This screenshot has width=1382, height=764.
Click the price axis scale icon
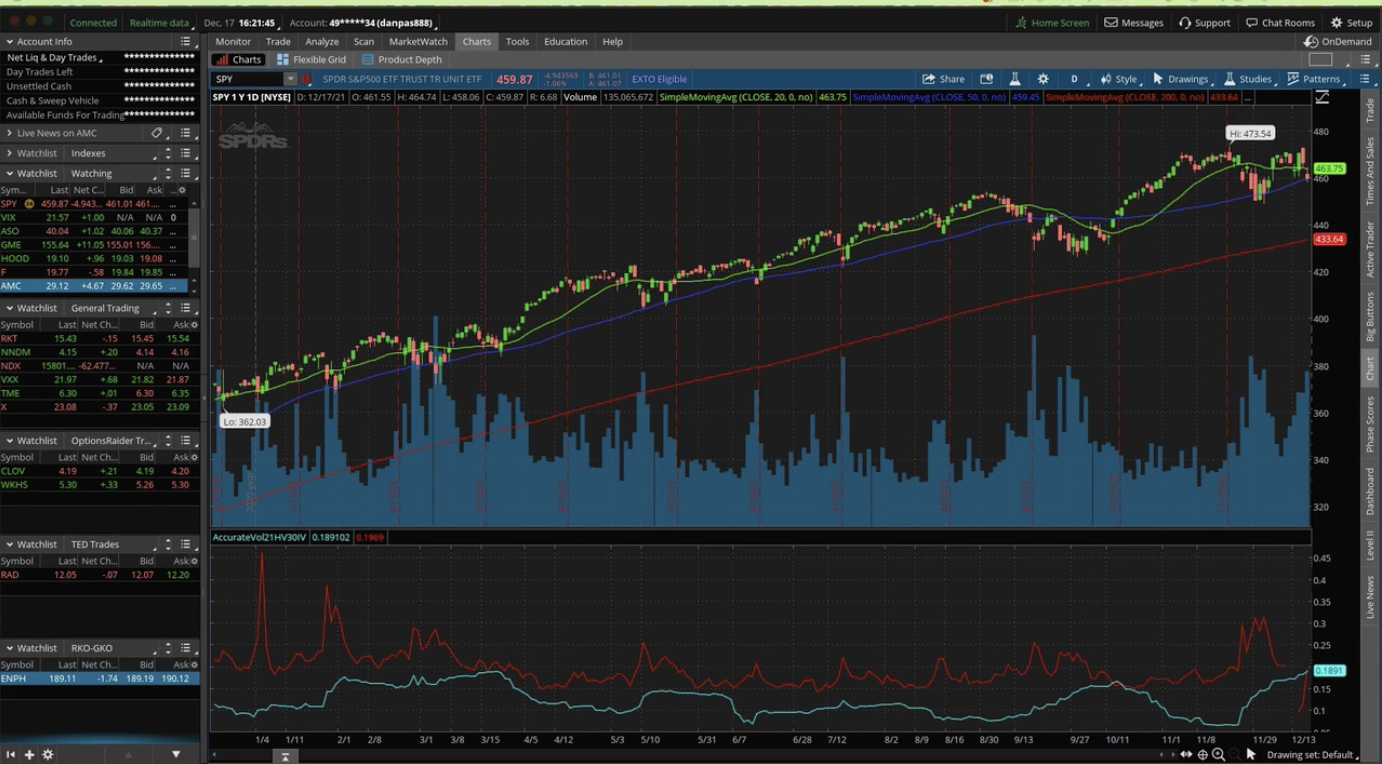click(1322, 97)
